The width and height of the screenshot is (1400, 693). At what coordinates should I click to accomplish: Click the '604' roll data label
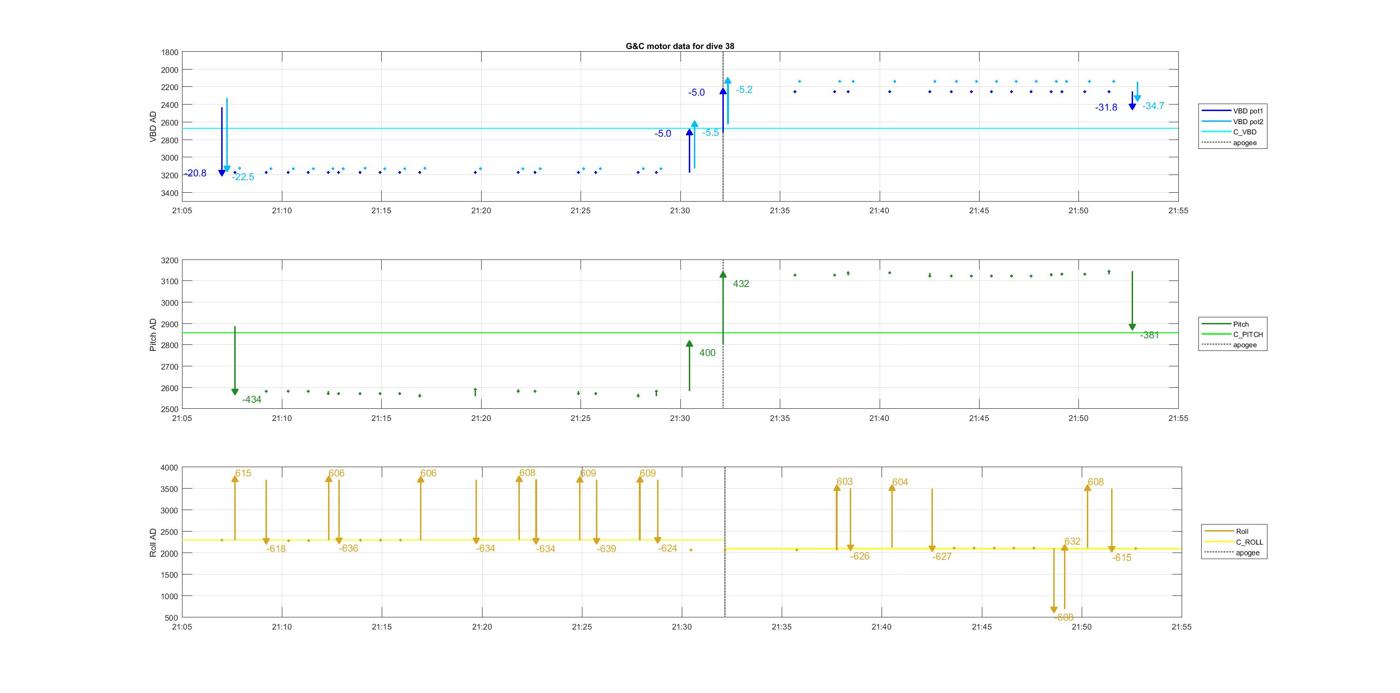(x=900, y=482)
